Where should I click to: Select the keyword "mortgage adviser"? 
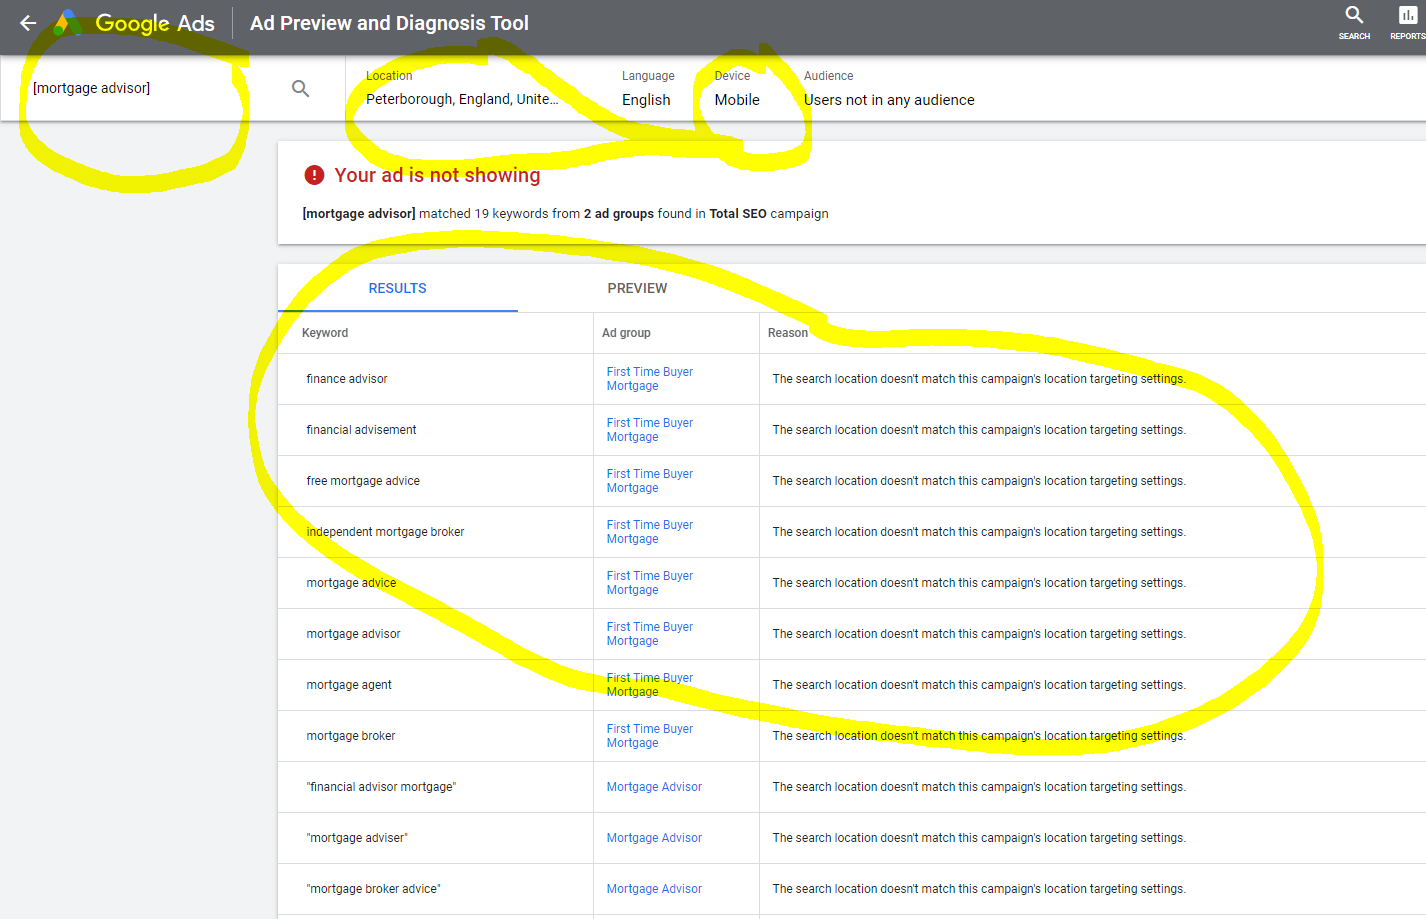click(x=357, y=838)
